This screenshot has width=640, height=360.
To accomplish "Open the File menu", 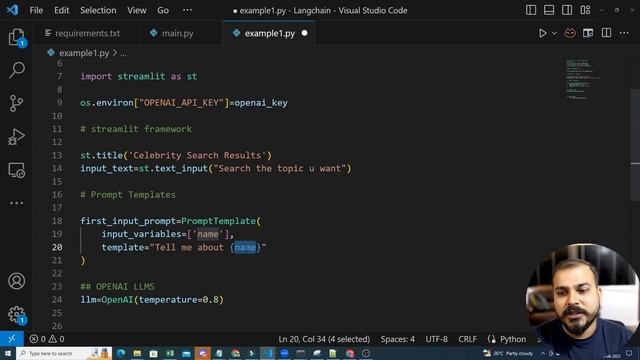I will coord(36,10).
